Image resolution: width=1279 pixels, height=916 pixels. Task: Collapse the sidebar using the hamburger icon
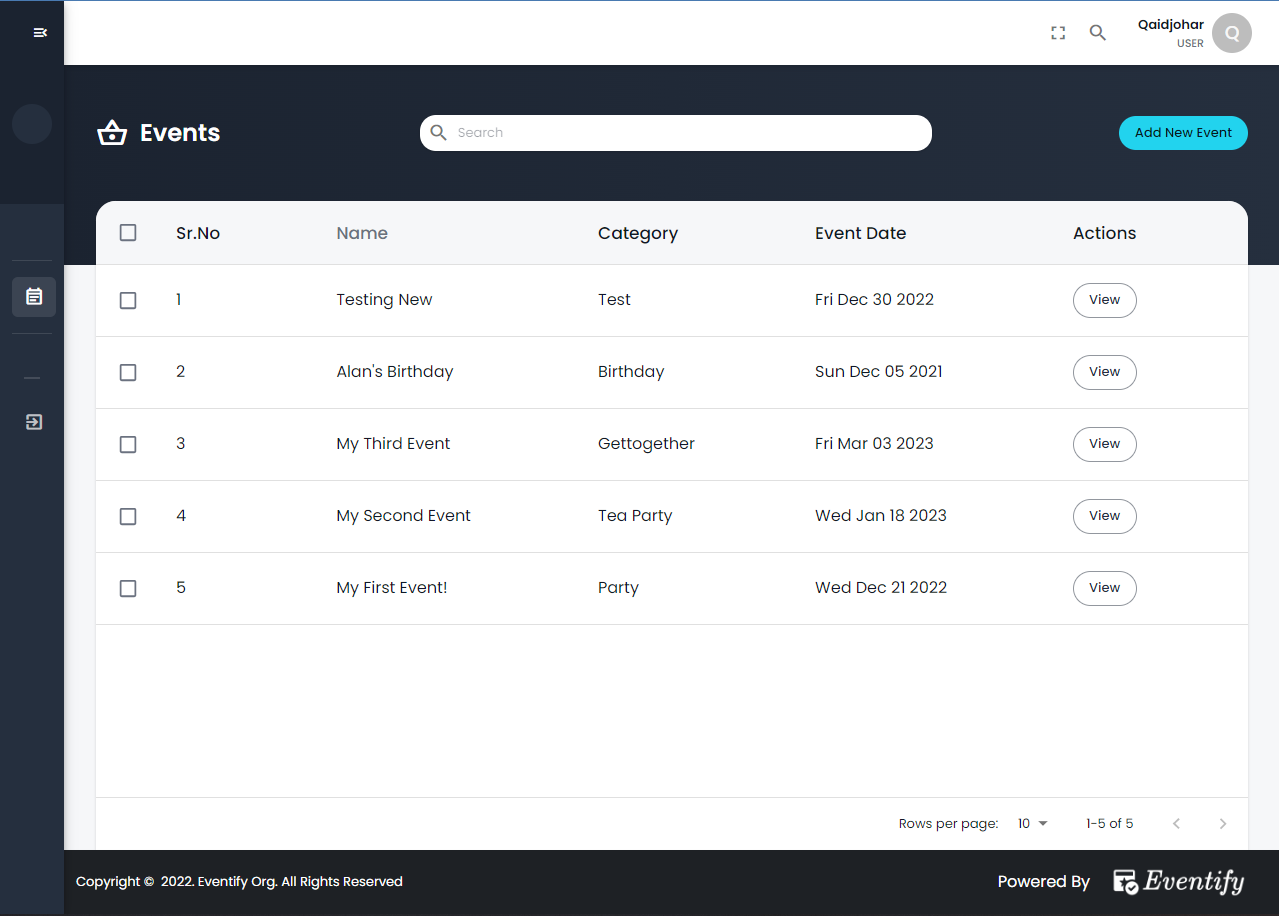click(40, 32)
